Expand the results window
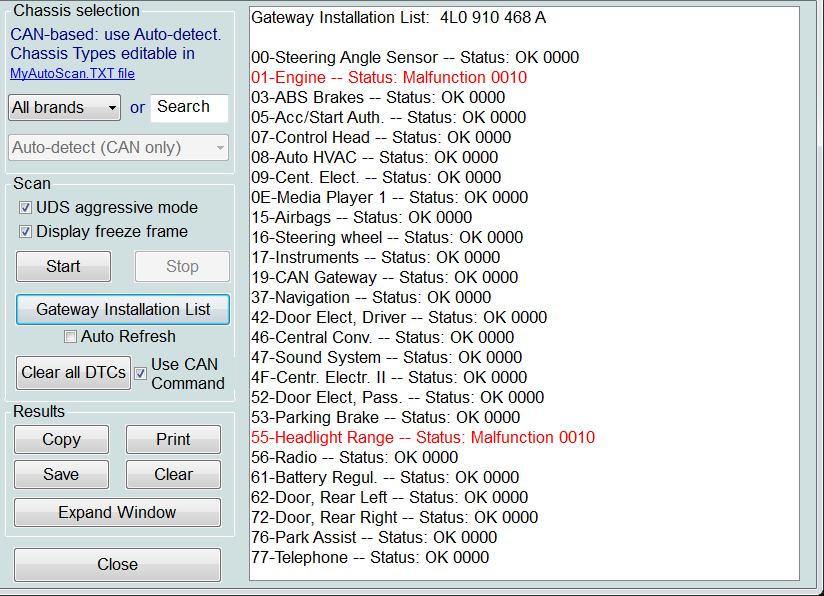Viewport: 824px width, 596px height. pos(117,512)
